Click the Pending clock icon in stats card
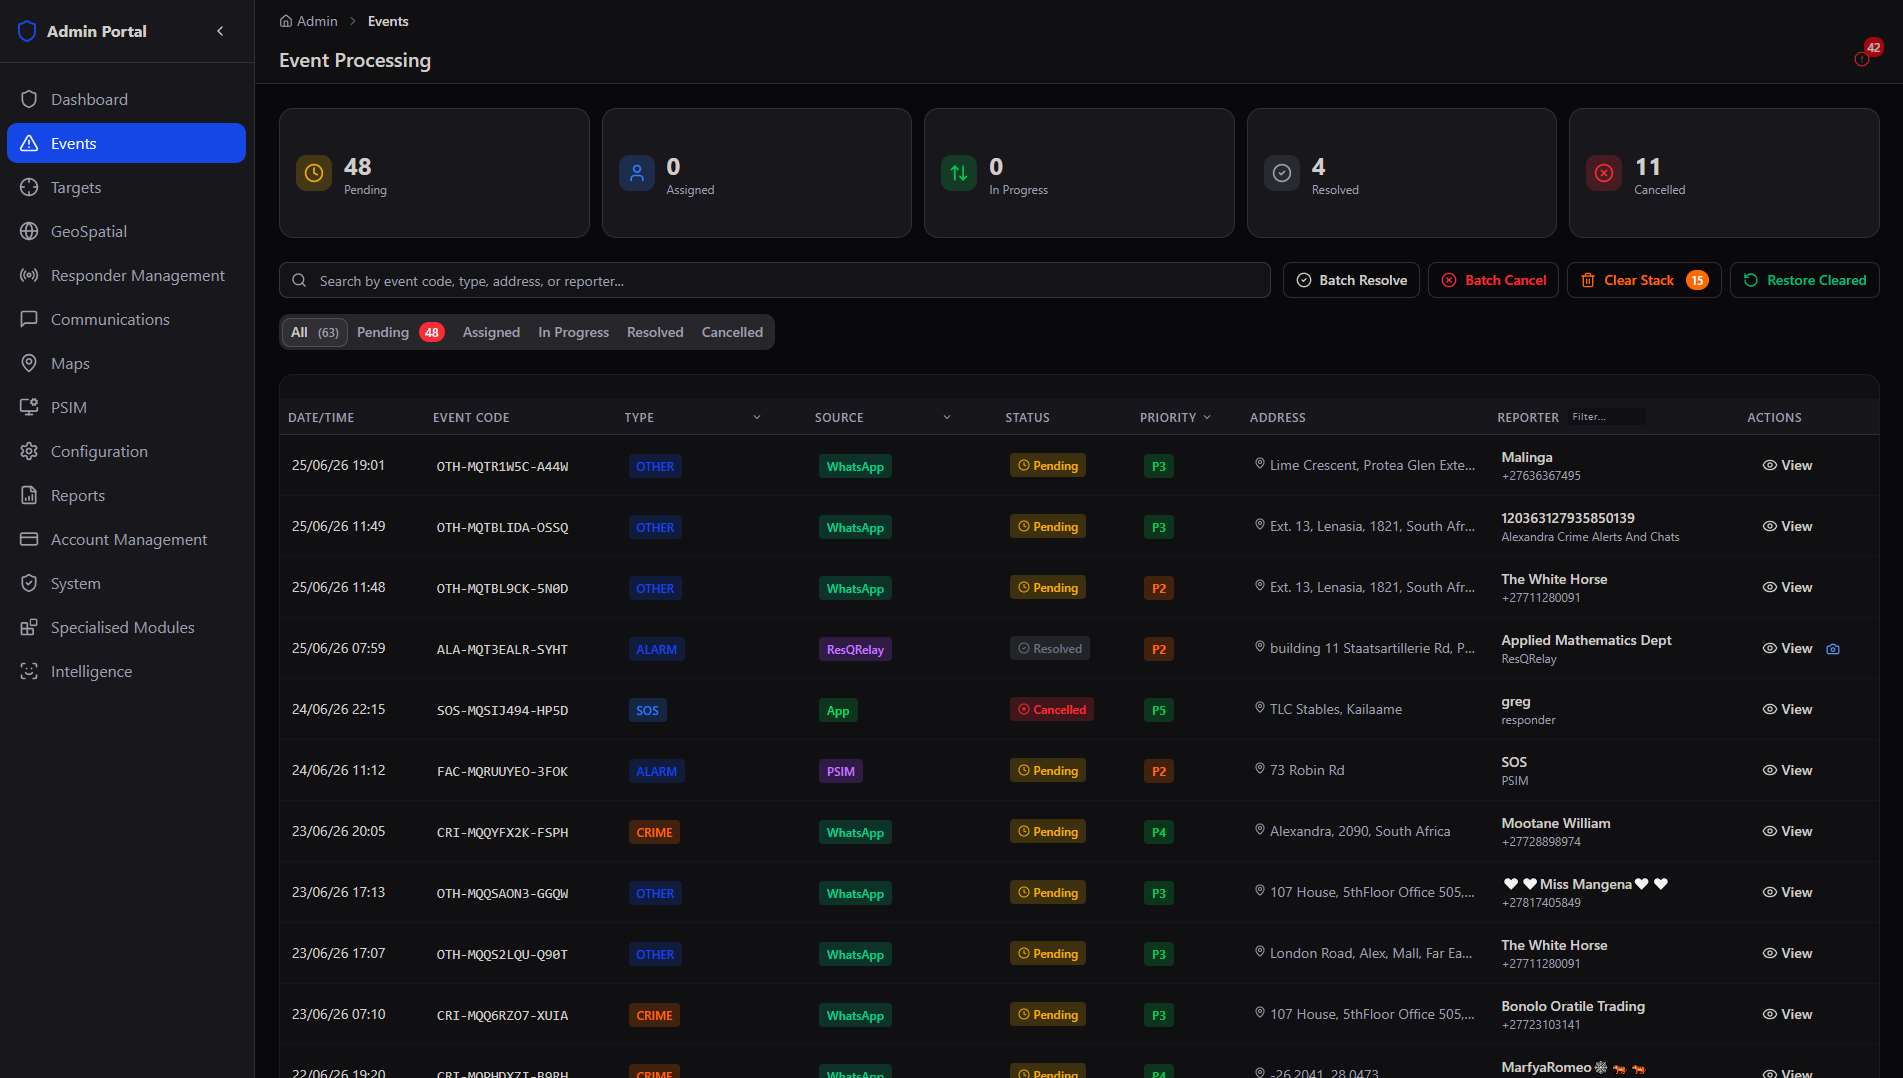Image resolution: width=1903 pixels, height=1078 pixels. click(314, 173)
